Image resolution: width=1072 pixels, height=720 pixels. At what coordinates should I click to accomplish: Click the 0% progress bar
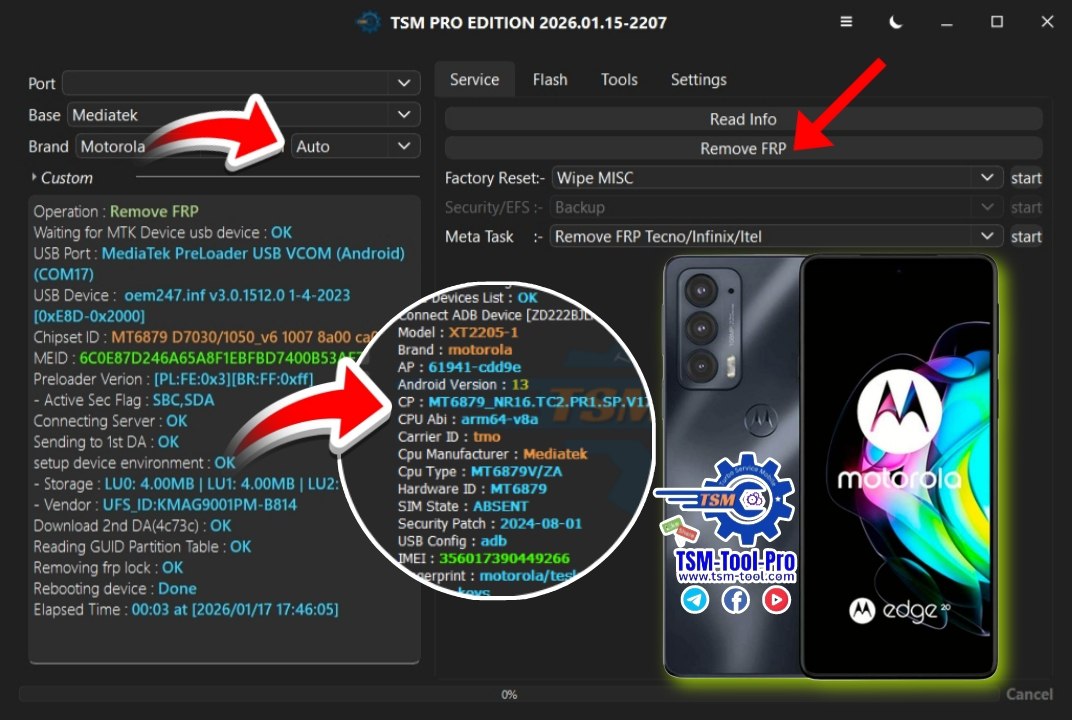[x=509, y=694]
